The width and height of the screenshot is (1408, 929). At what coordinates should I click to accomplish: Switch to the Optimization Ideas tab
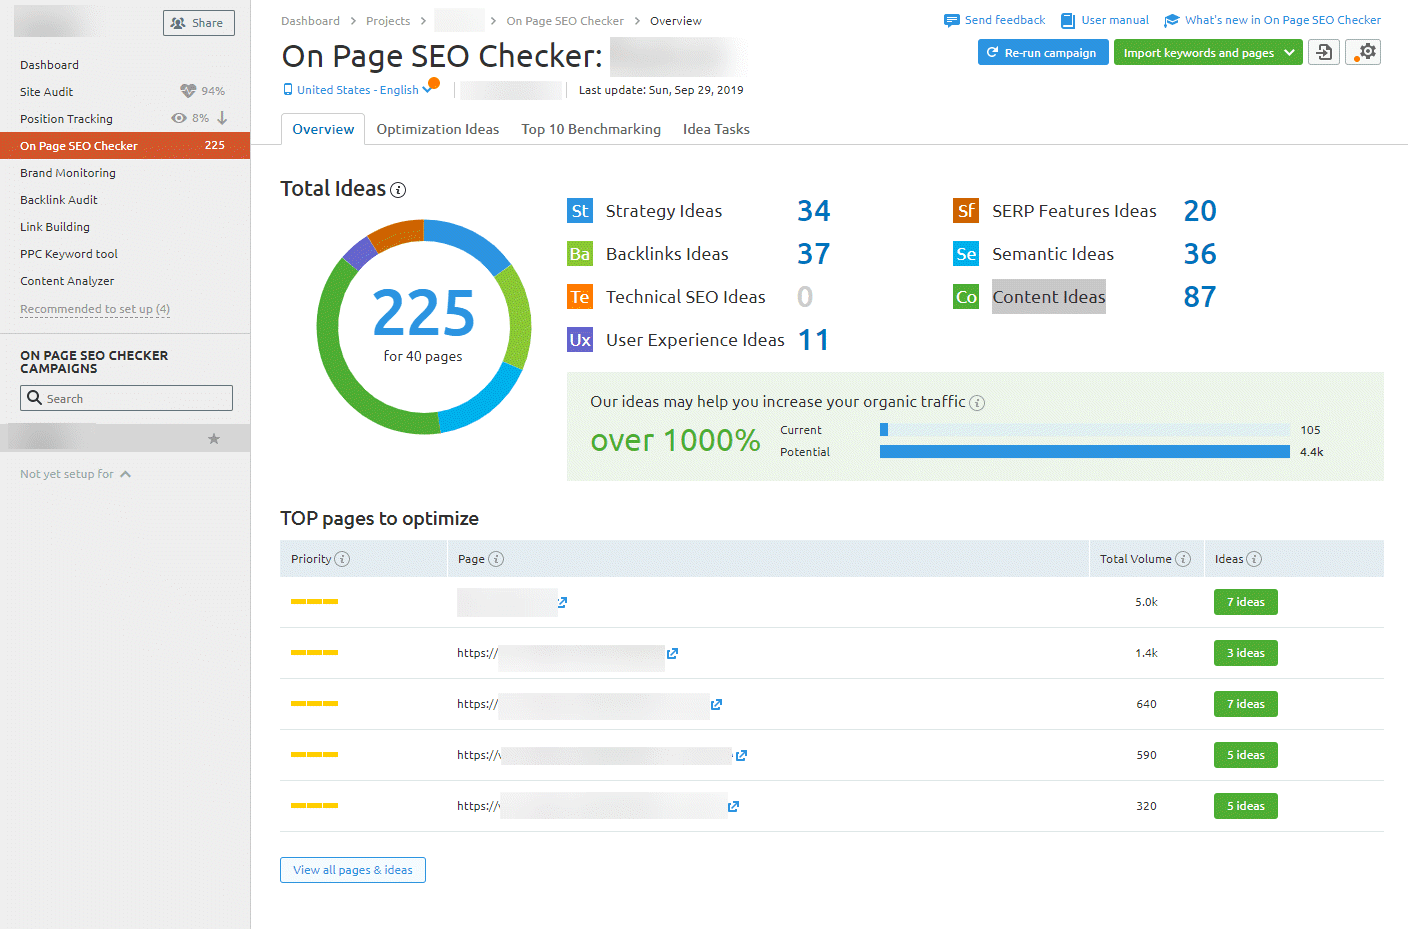click(438, 129)
